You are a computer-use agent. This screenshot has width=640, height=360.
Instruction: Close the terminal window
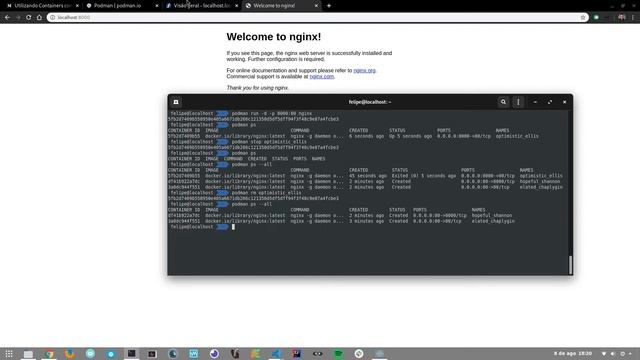[564, 102]
